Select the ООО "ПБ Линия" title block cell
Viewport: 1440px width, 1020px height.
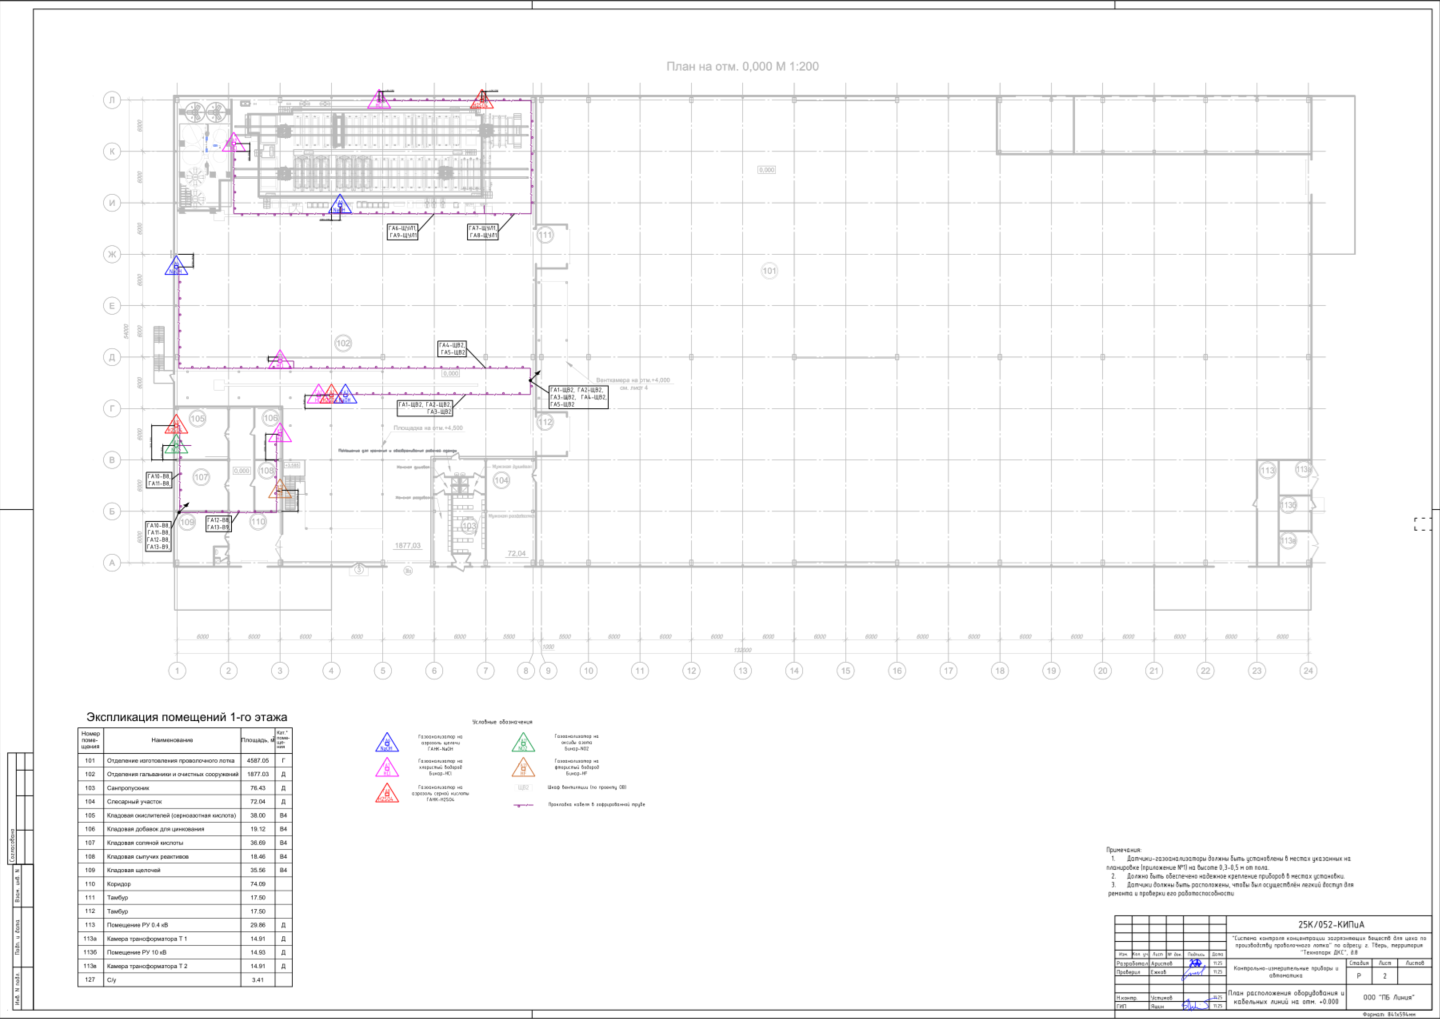1388,997
